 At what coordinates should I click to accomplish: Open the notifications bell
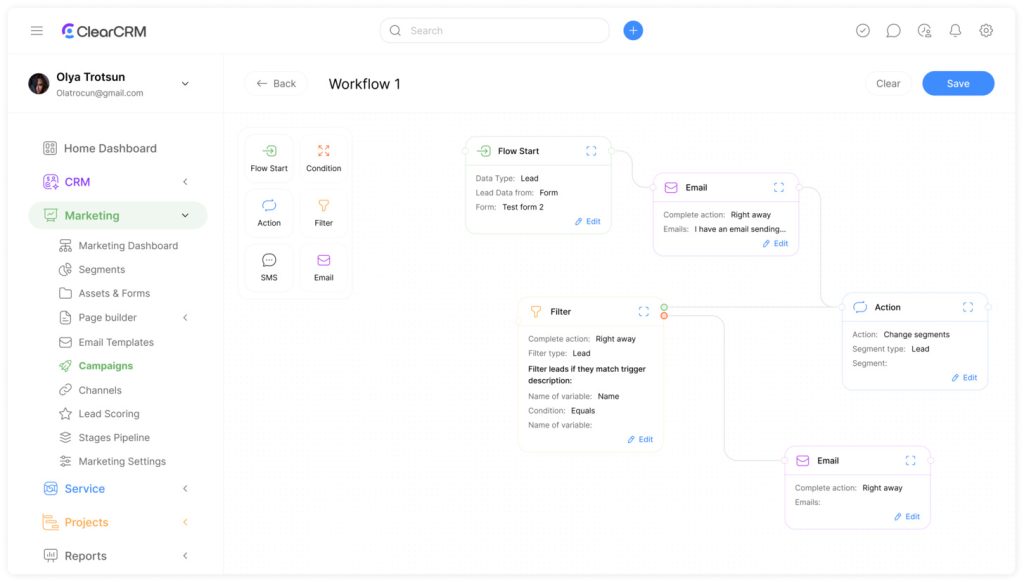pos(955,31)
